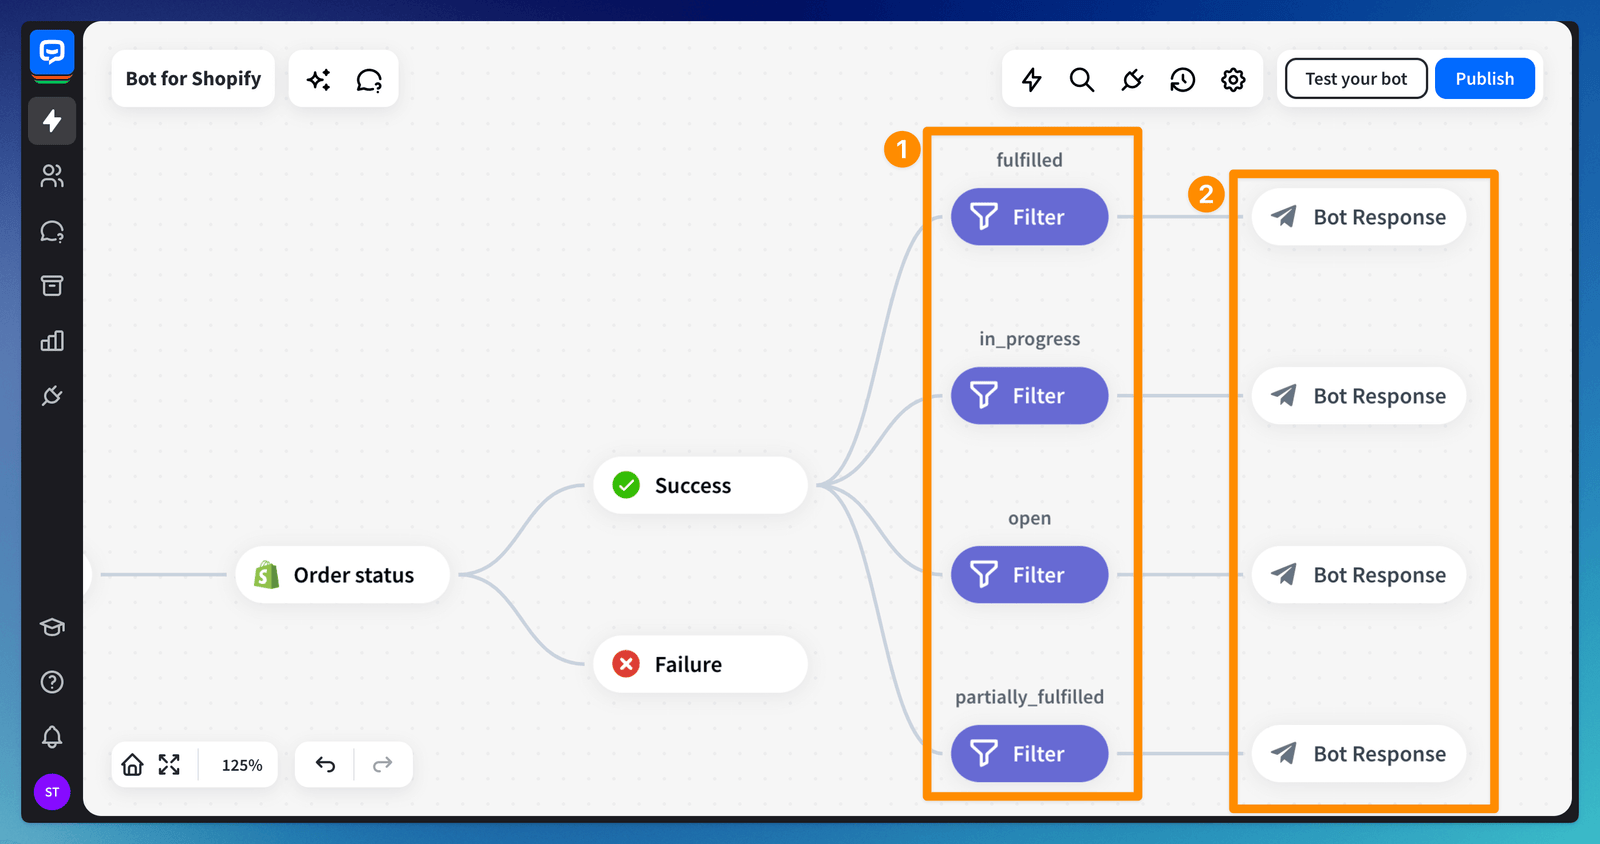Open the 125% zoom level control
The width and height of the screenshot is (1600, 844).
(x=242, y=765)
